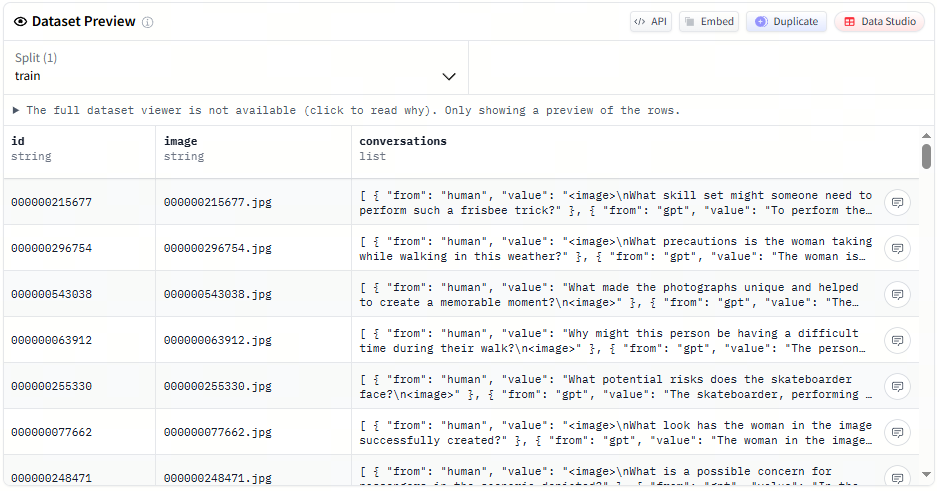Expand conversation cell for row 000000543038
Viewport: 937px width, 491px height.
tap(898, 294)
